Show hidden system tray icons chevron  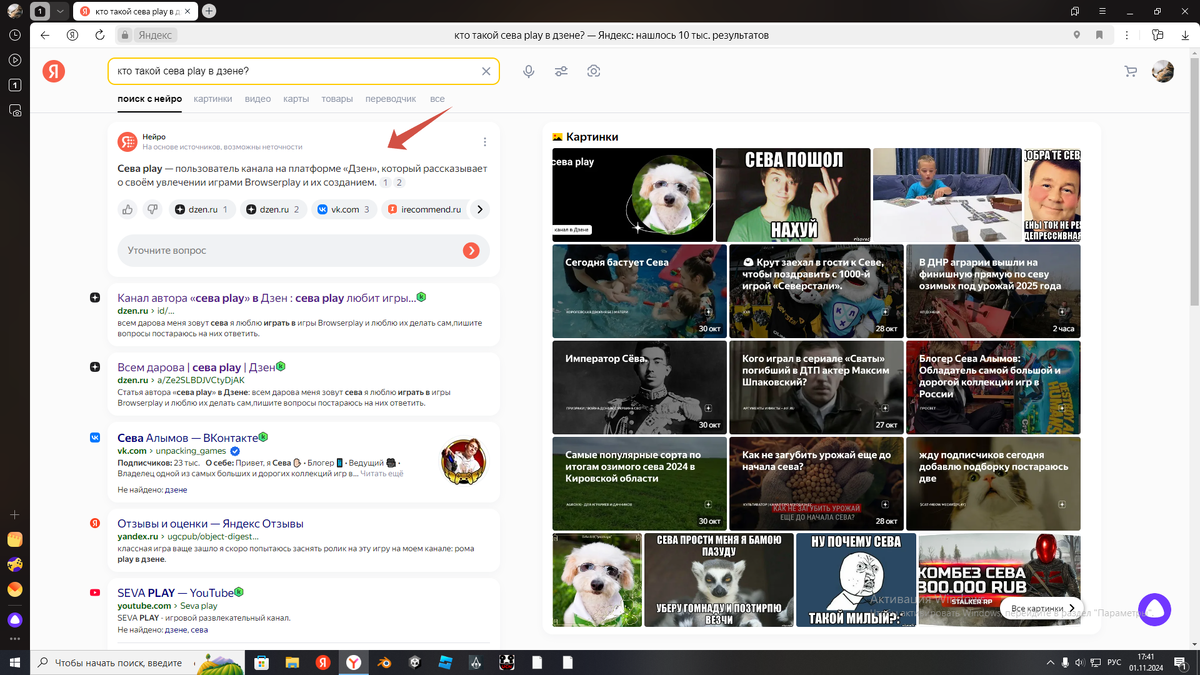1050,662
